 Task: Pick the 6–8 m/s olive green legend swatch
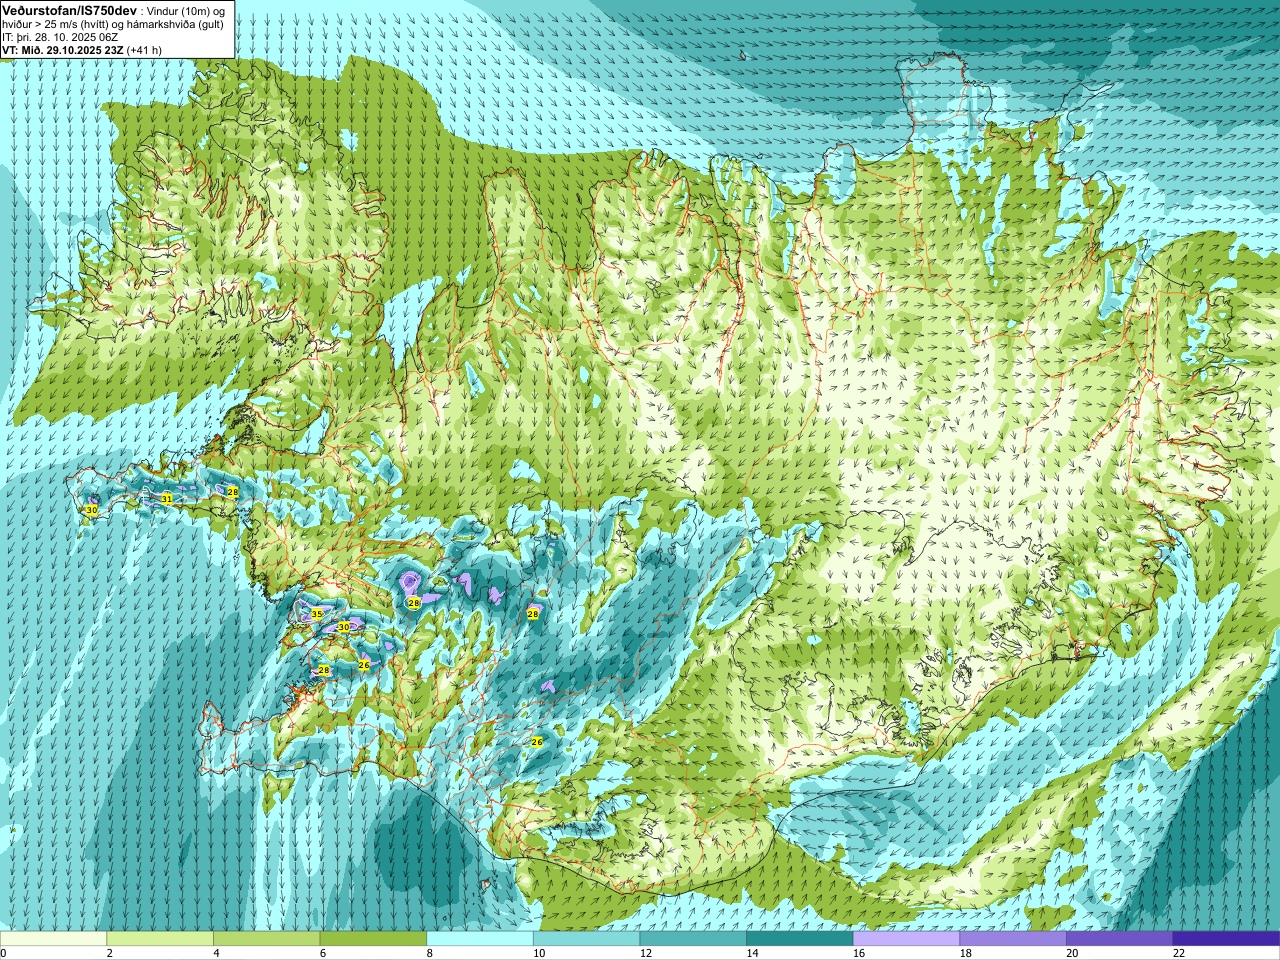[373, 939]
